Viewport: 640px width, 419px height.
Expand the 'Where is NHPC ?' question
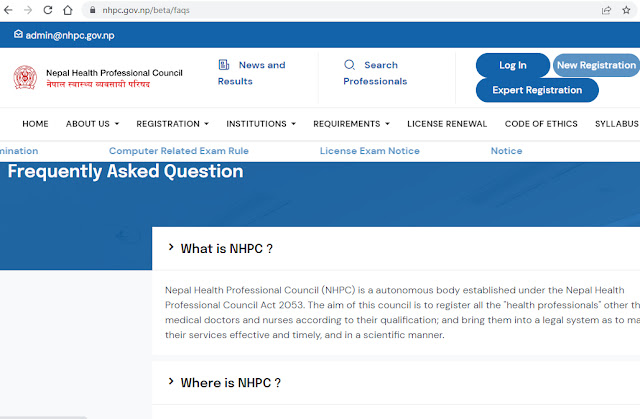(396, 383)
